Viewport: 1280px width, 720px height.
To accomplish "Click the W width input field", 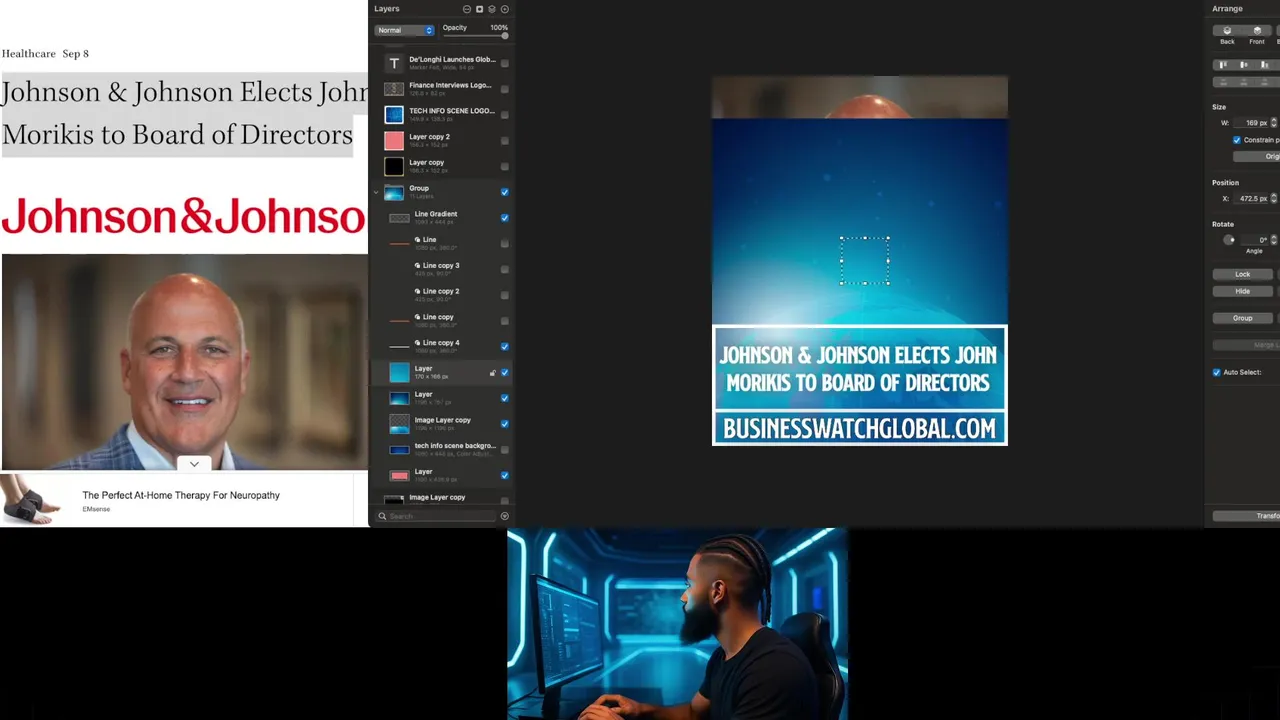I will 1252,123.
